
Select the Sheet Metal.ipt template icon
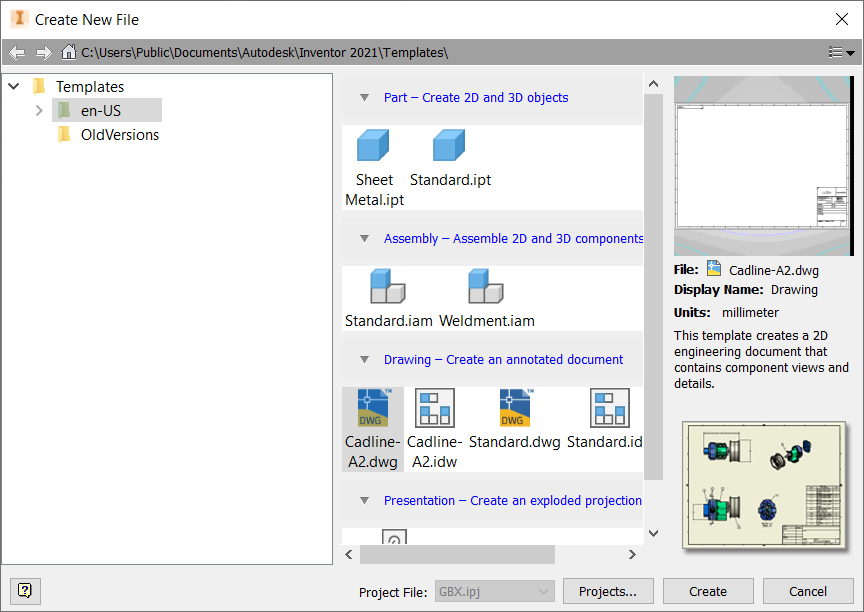(373, 144)
